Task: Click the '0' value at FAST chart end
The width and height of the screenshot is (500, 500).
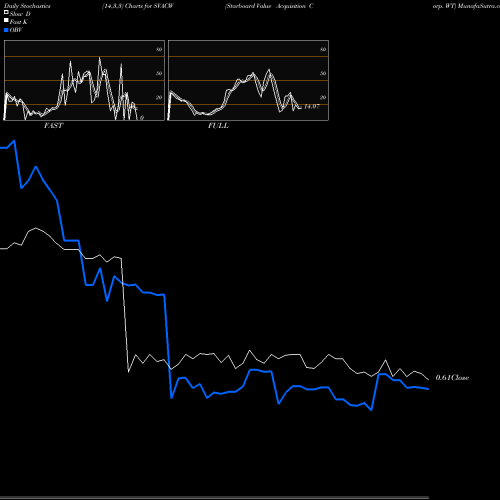Action: coord(142,118)
